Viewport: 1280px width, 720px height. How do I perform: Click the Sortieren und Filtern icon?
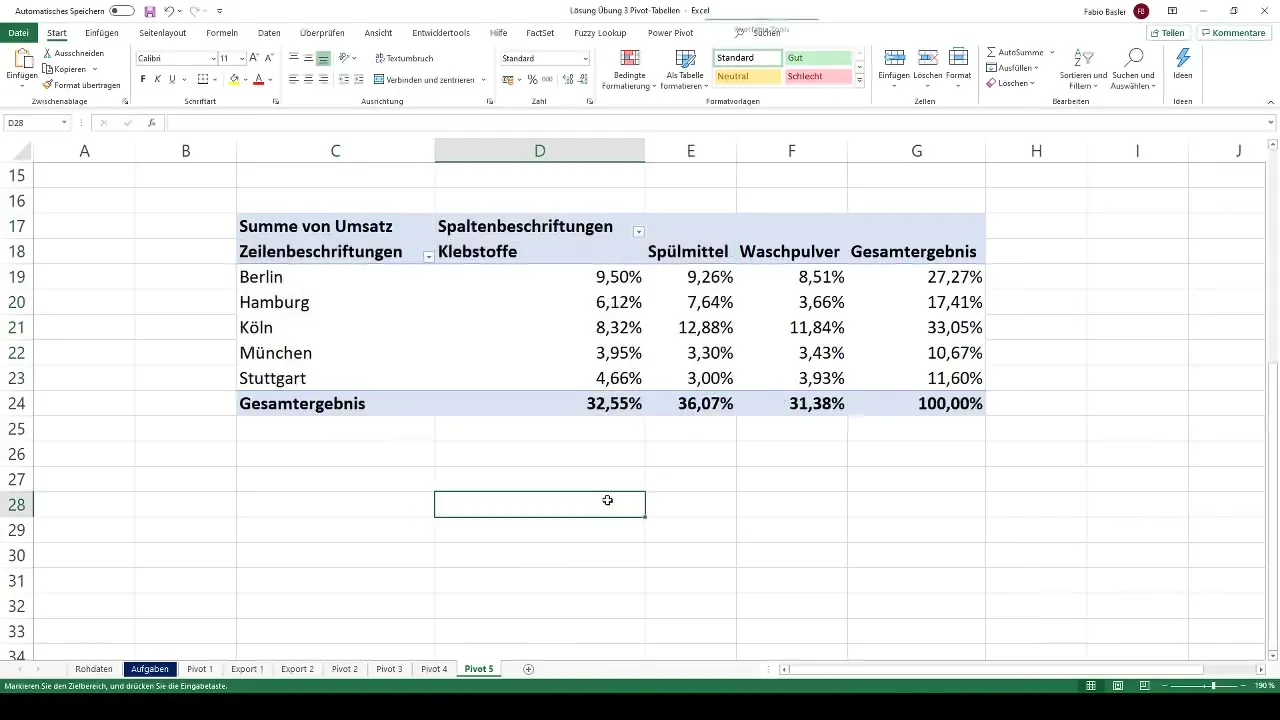1084,58
